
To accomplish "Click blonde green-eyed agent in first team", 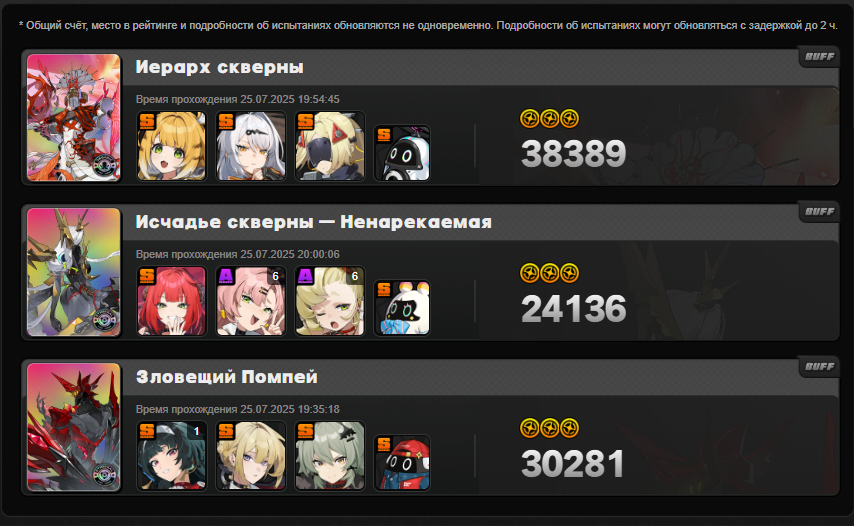I will 172,146.
